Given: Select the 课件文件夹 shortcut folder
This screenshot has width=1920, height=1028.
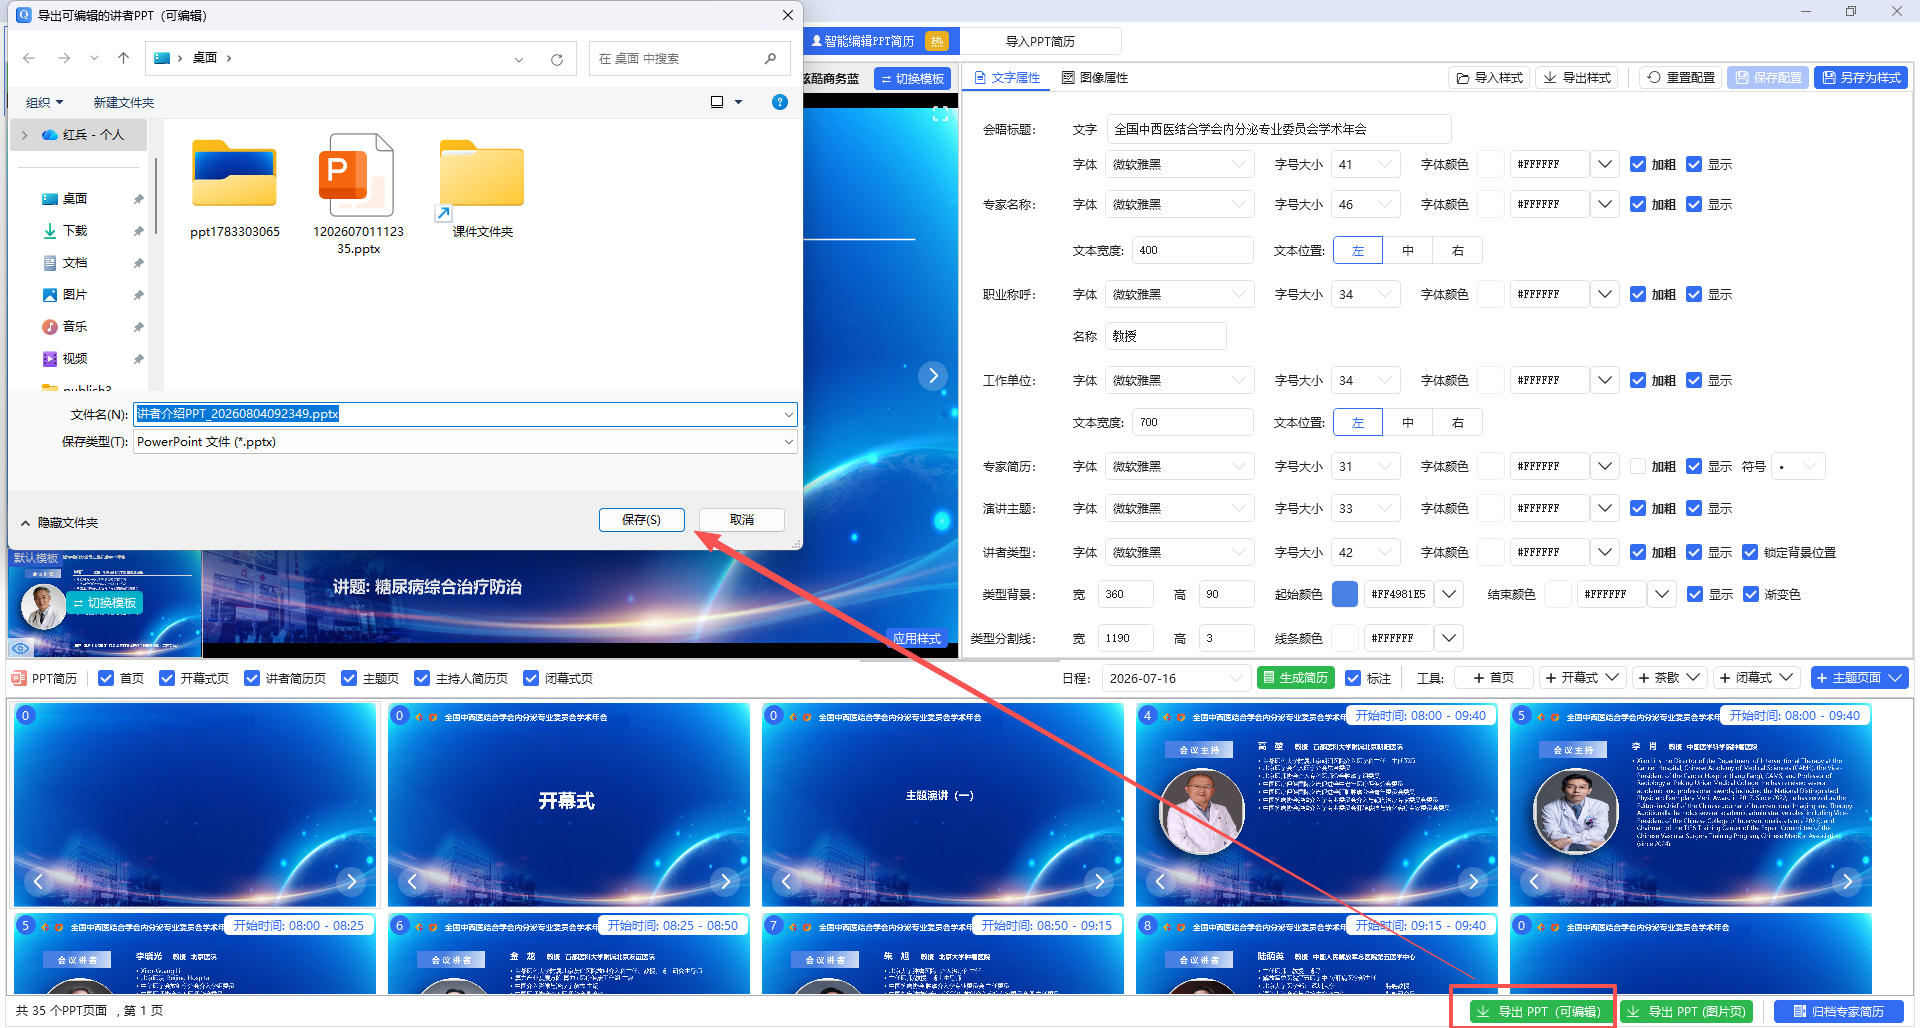Looking at the screenshot, I should (482, 189).
